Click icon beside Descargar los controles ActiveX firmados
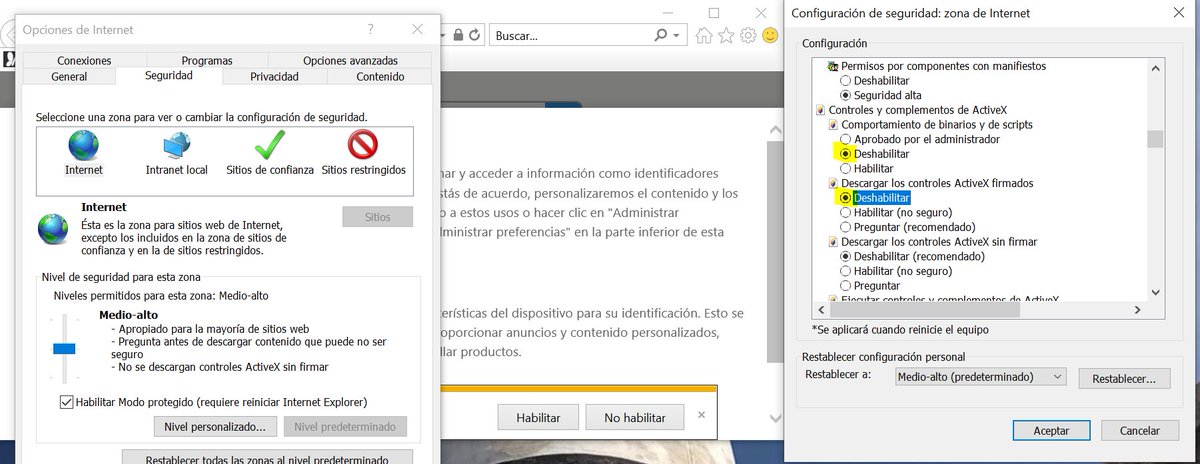1200x464 pixels. (833, 184)
